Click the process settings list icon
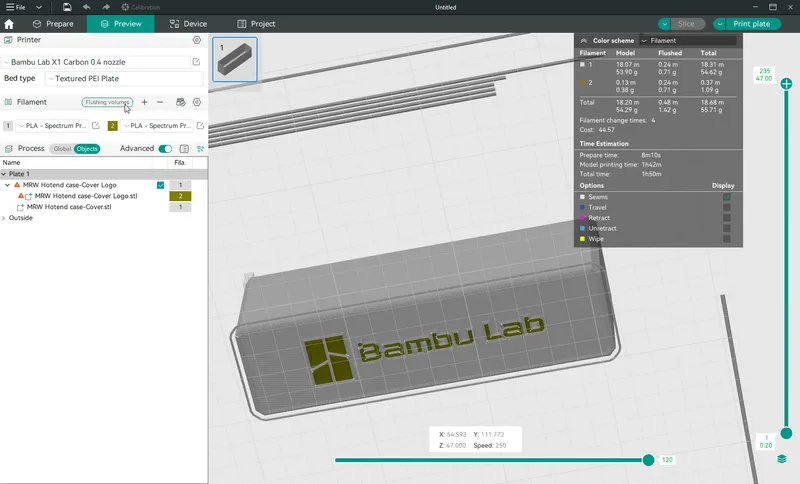Image resolution: width=800 pixels, height=484 pixels. click(x=184, y=148)
